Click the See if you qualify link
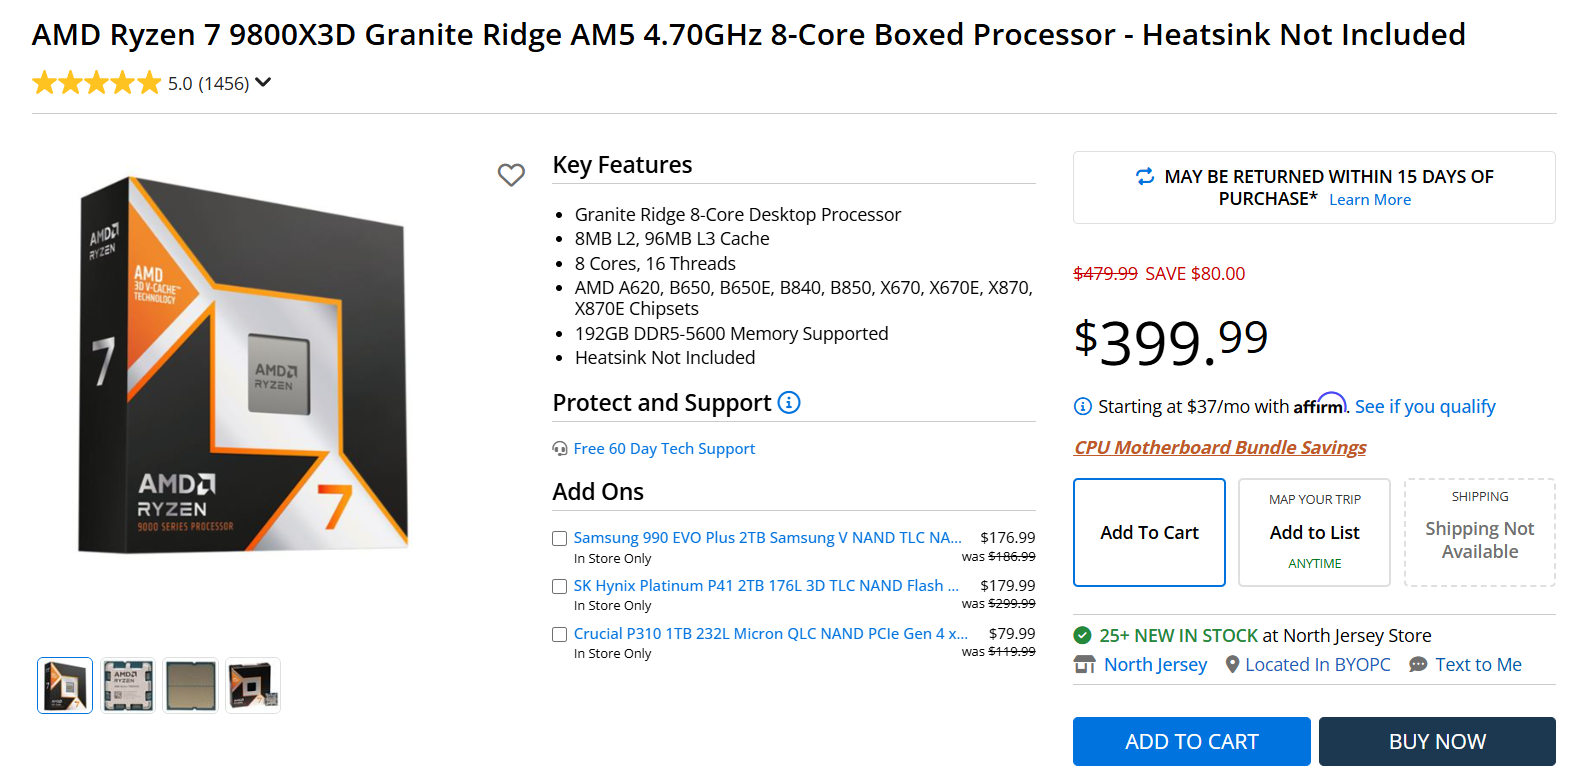This screenshot has width=1574, height=781. tap(1424, 406)
